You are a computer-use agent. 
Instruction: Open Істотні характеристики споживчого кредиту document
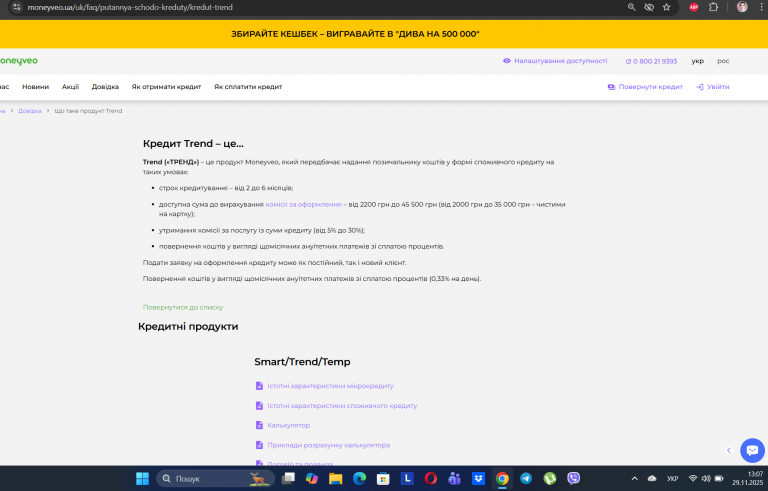pyautogui.click(x=342, y=406)
